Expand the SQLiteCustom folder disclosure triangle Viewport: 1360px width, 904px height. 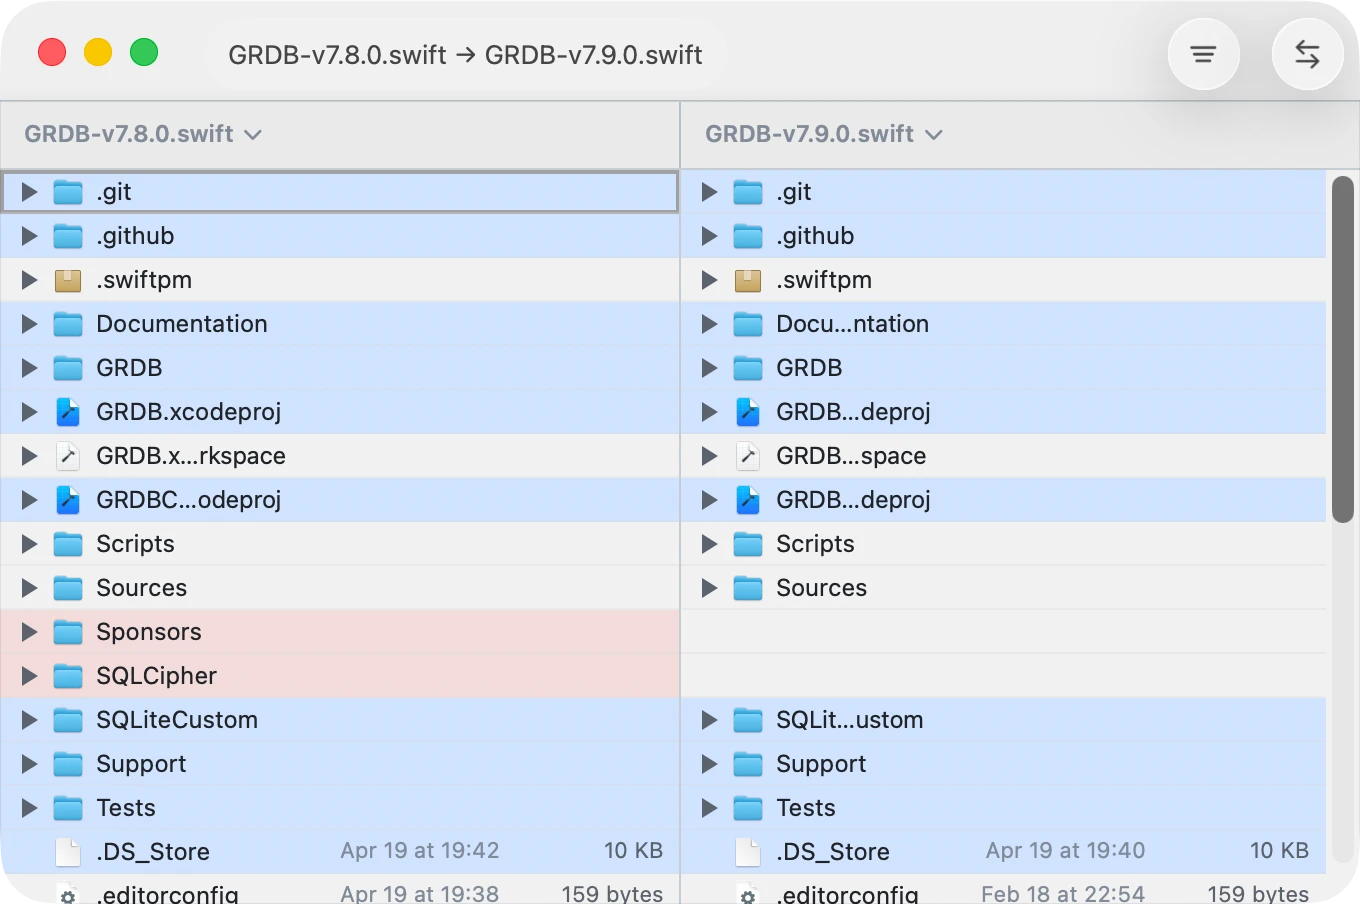tap(29, 720)
